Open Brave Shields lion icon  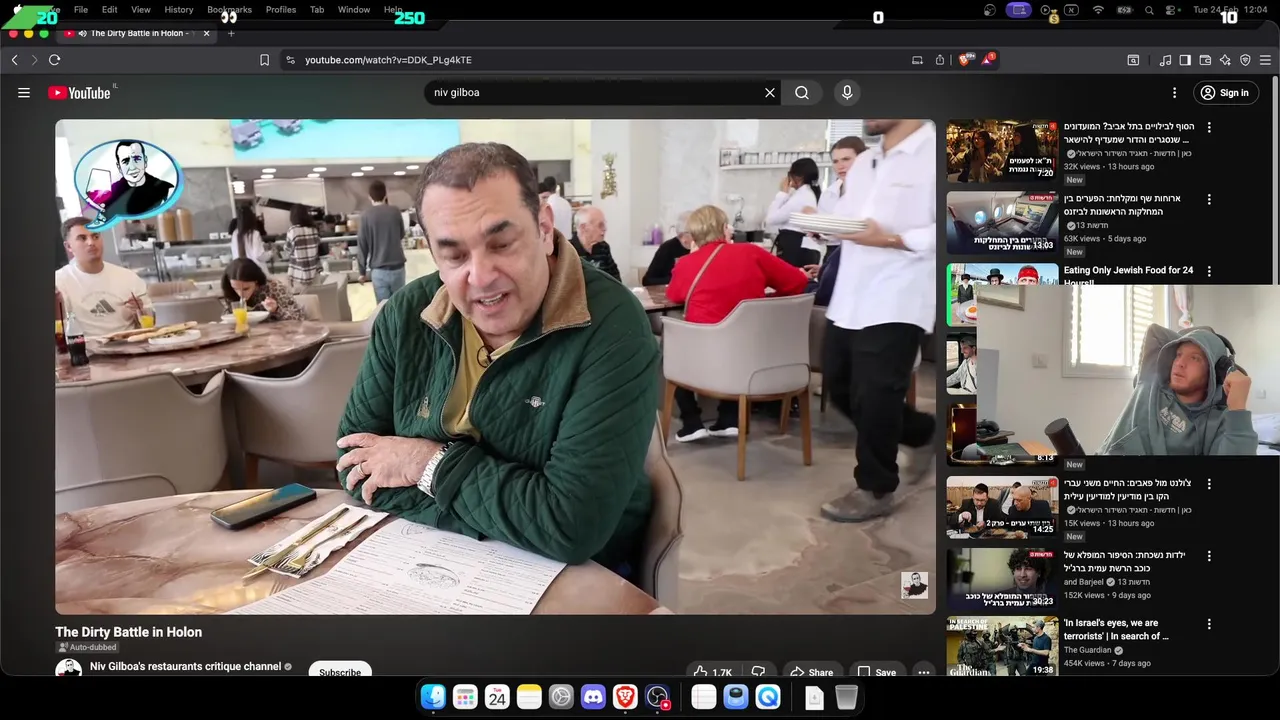[x=965, y=60]
